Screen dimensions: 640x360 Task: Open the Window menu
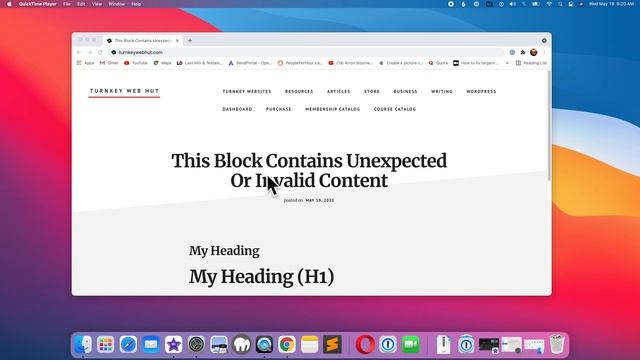pos(117,4)
